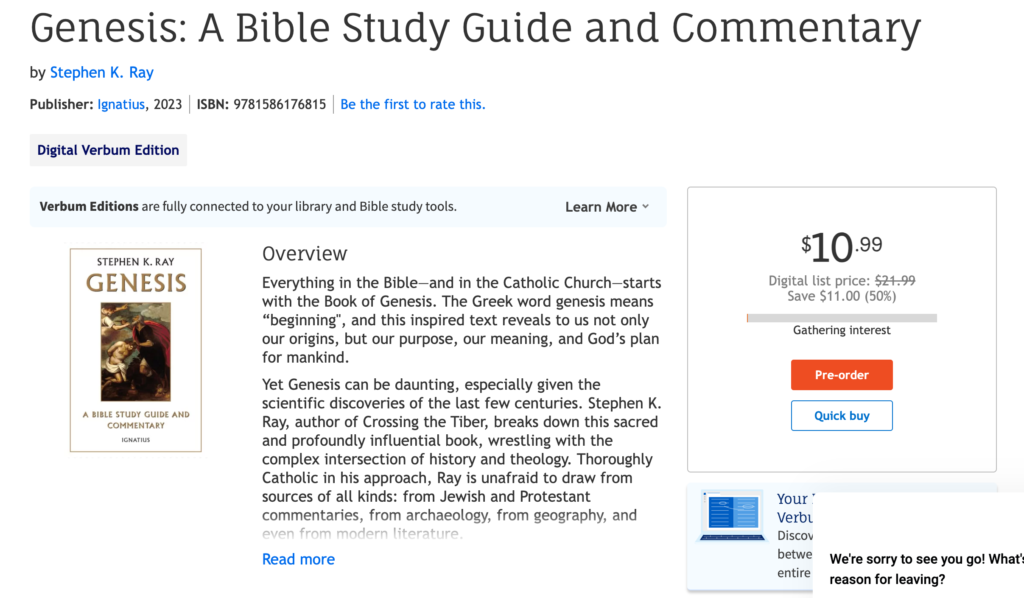Open the Stephen K. Ray author link
The image size is (1024, 598).
(101, 72)
